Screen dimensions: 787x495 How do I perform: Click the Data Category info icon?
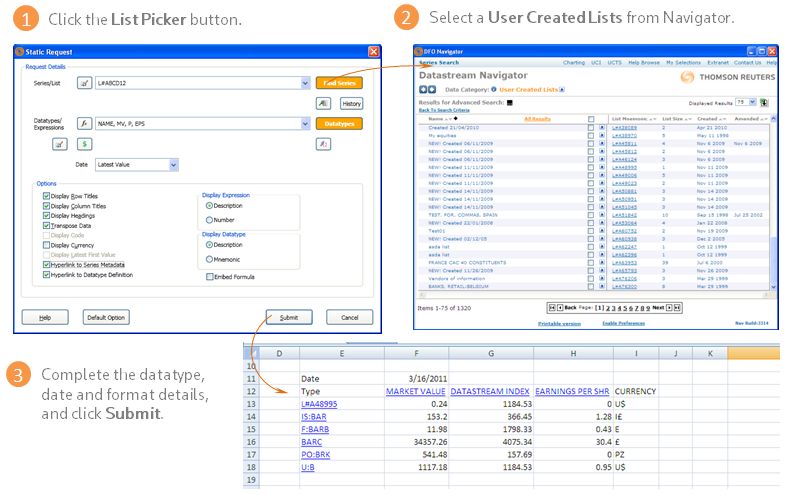point(494,89)
